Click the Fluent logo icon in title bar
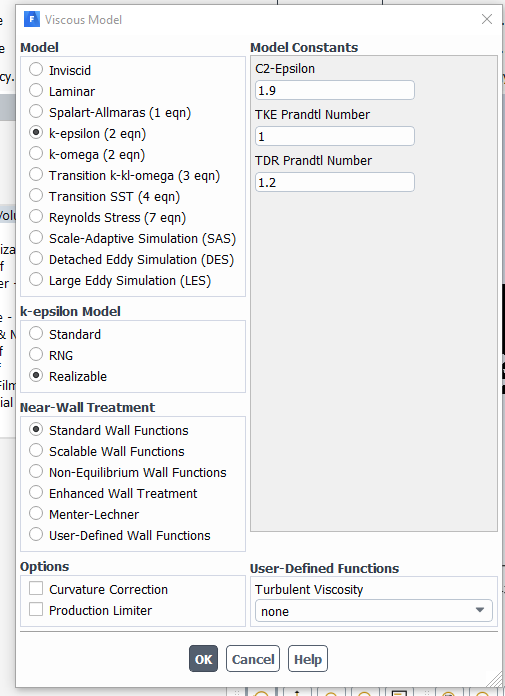The image size is (505, 696). 32,20
